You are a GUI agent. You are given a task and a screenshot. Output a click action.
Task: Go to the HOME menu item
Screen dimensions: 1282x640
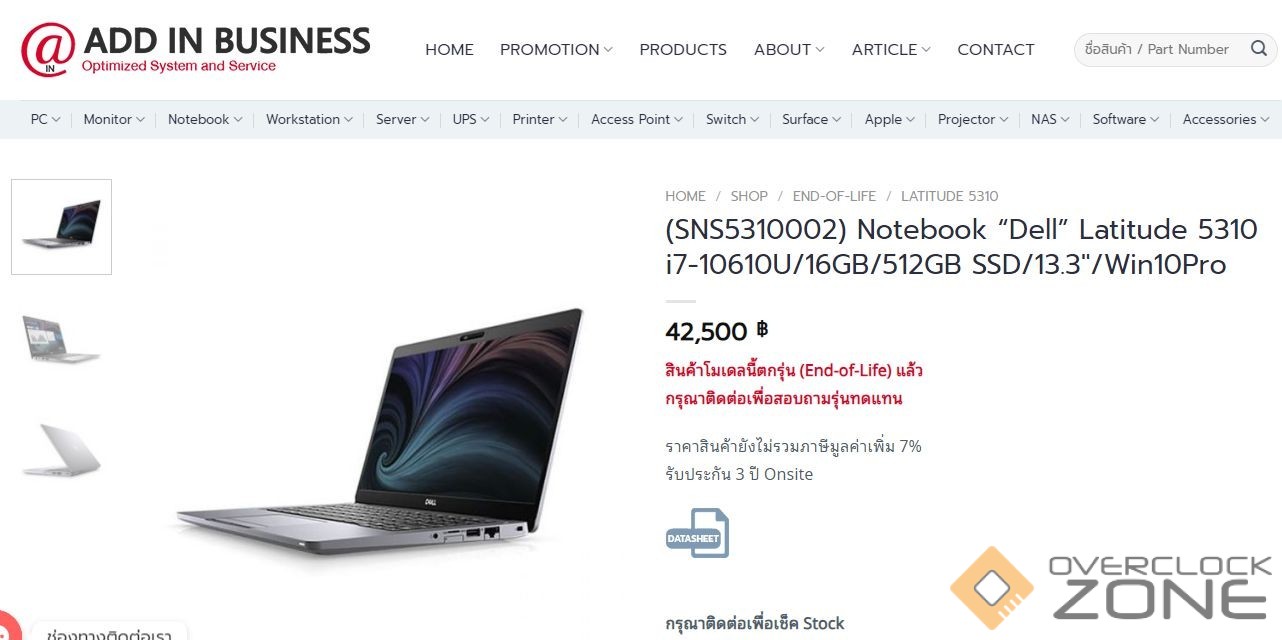tap(449, 49)
